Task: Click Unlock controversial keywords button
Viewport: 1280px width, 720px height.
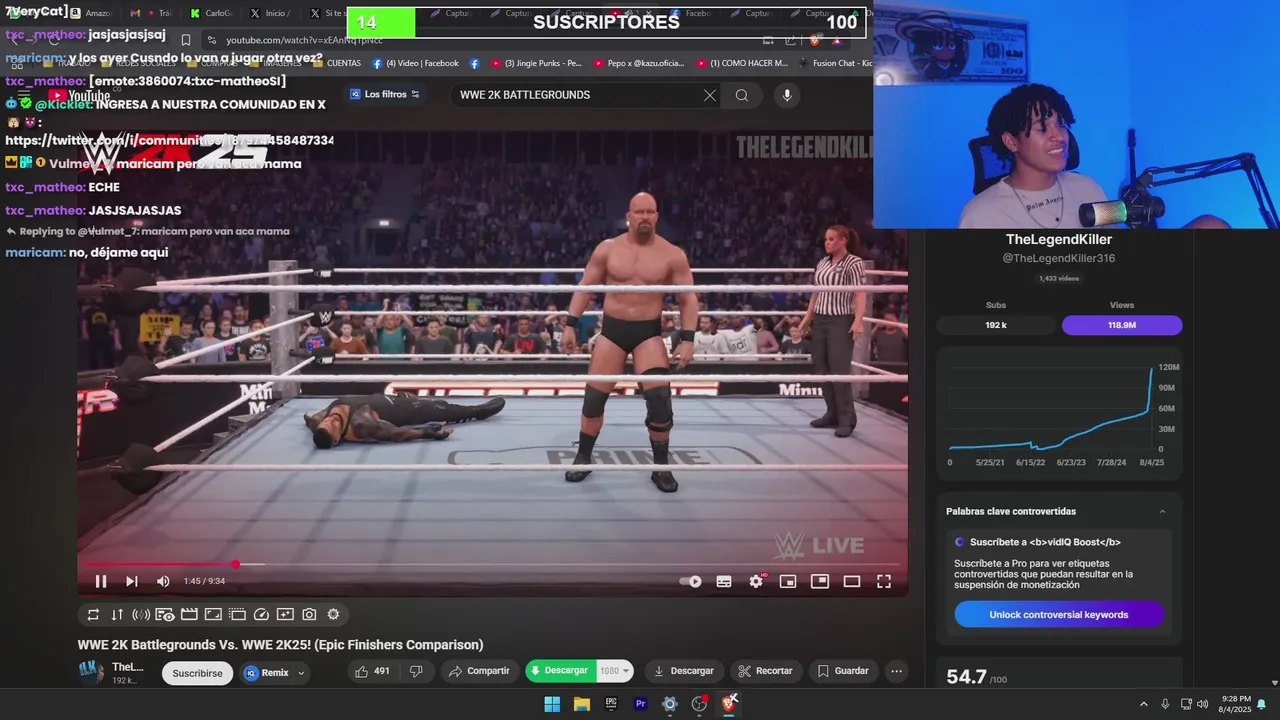Action: coord(1059,615)
